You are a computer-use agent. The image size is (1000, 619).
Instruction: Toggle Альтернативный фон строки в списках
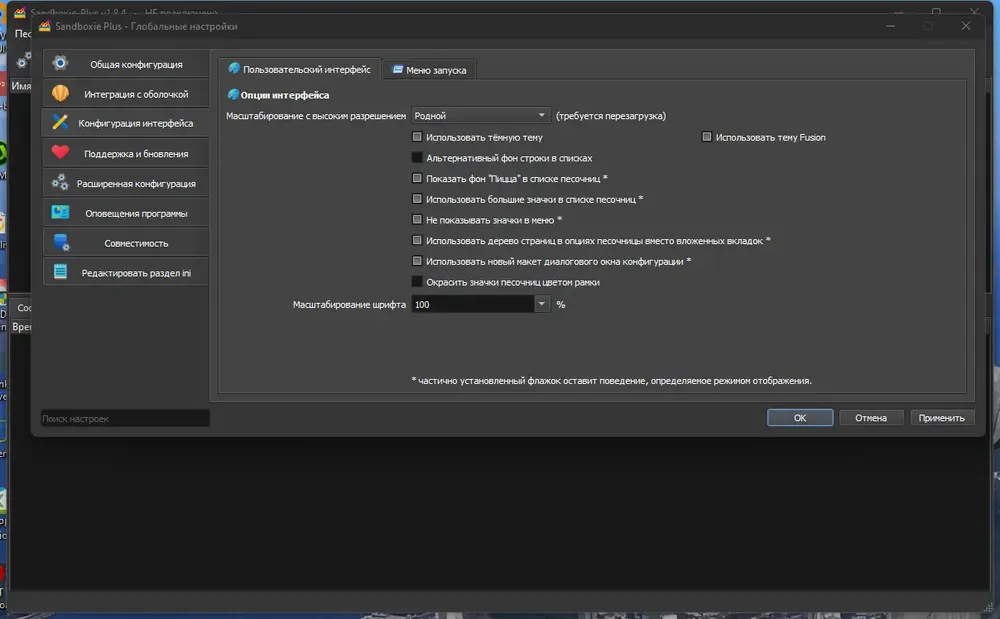click(x=417, y=157)
